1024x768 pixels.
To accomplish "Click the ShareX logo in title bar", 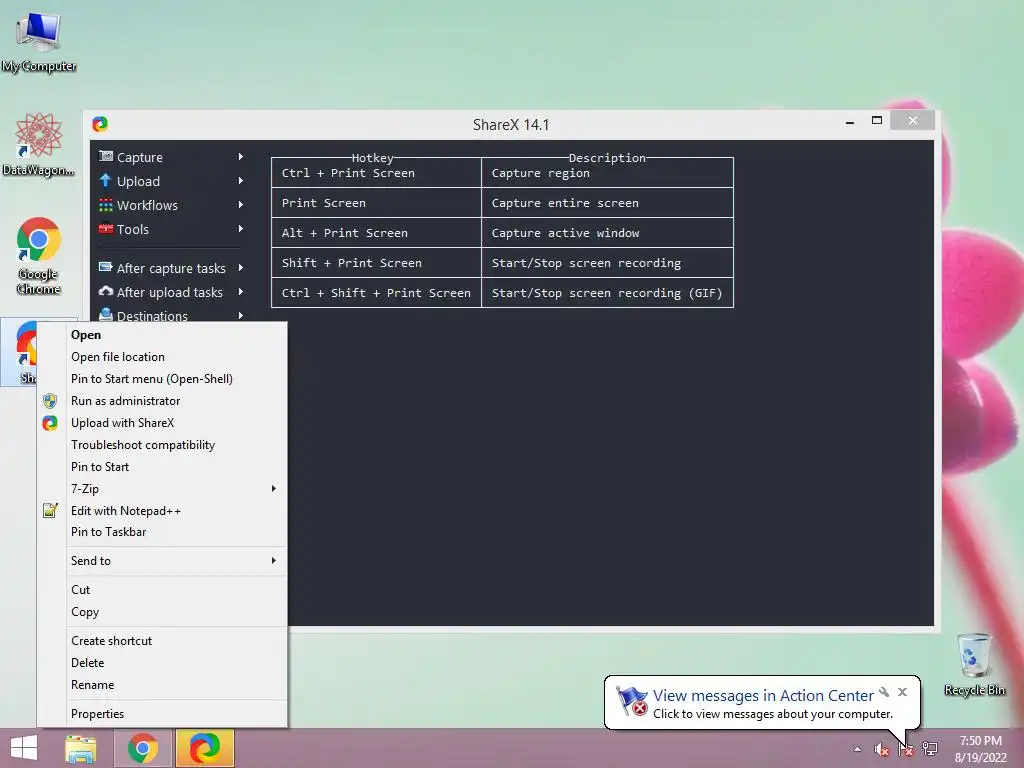I will point(100,124).
